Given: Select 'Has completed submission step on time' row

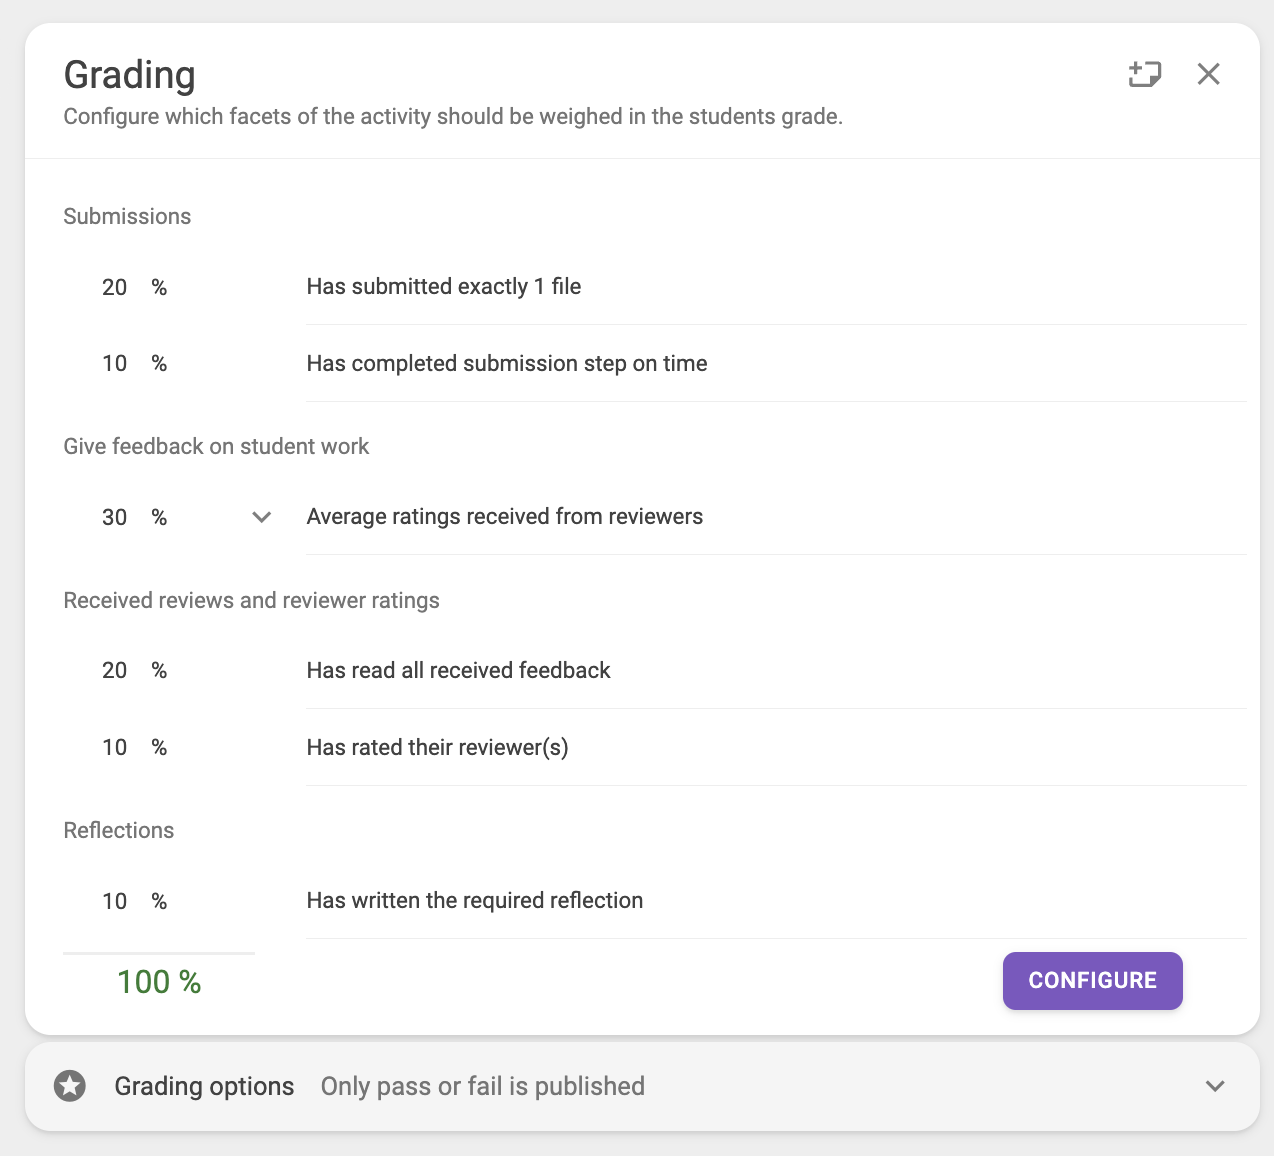Looking at the screenshot, I should point(507,364).
